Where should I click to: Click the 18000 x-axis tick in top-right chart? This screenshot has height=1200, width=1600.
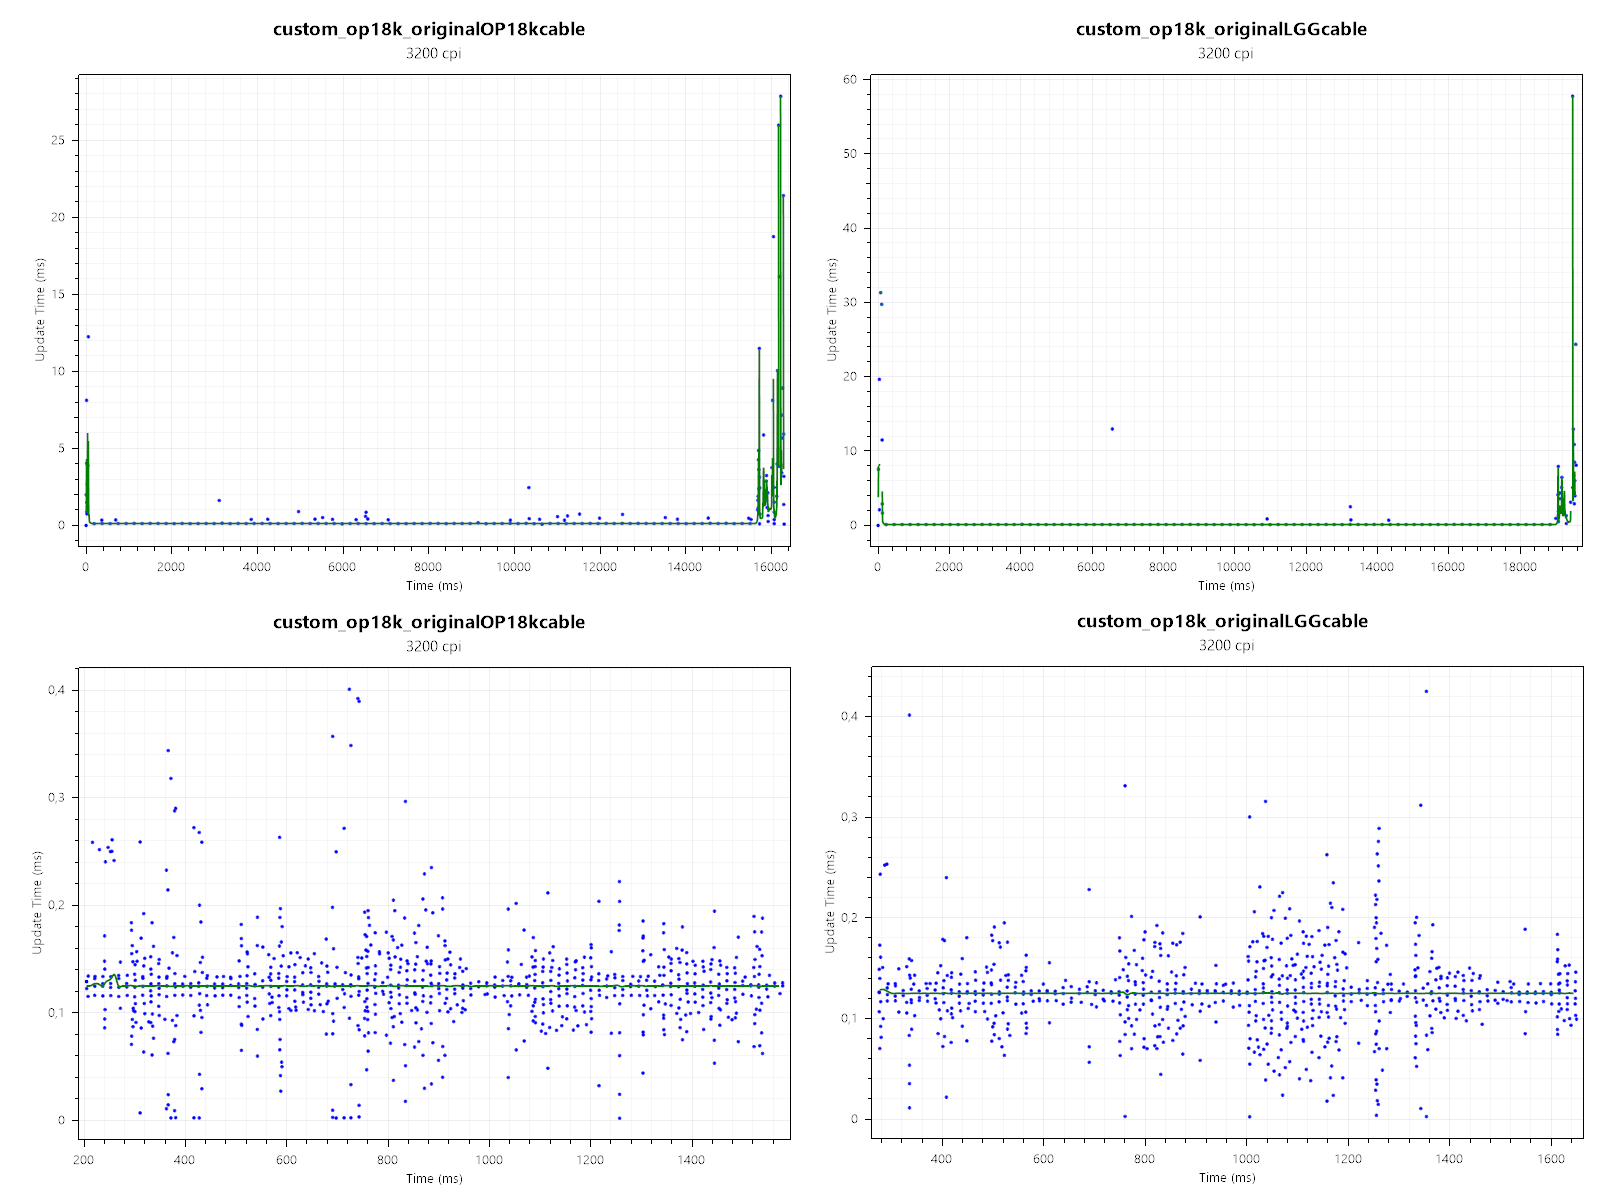1519,567
